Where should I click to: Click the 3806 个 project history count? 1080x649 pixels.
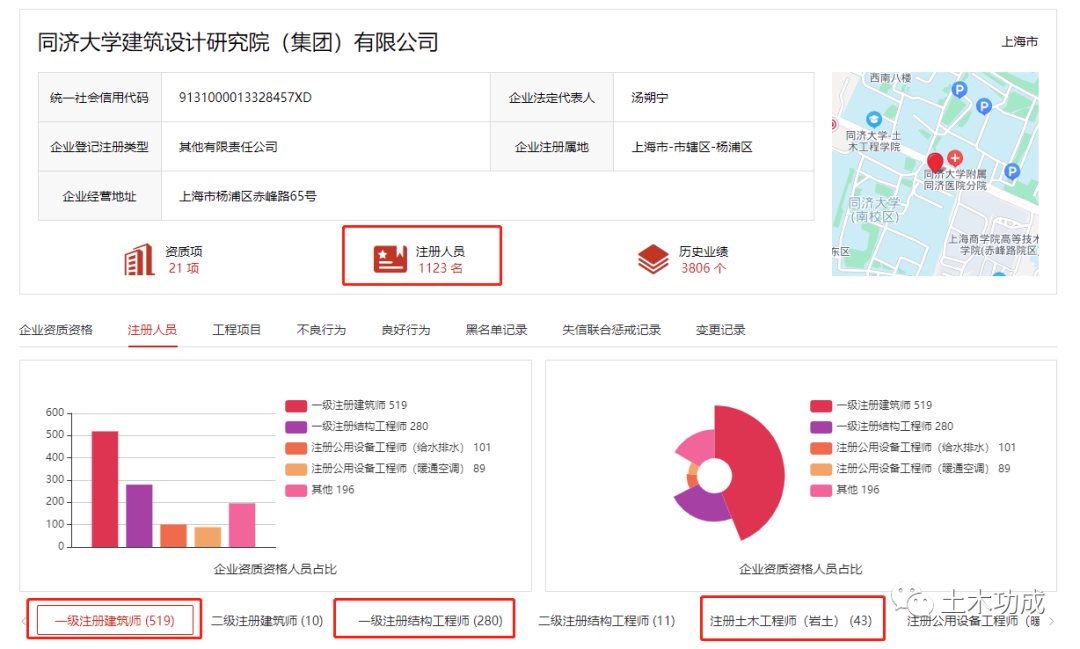703,268
